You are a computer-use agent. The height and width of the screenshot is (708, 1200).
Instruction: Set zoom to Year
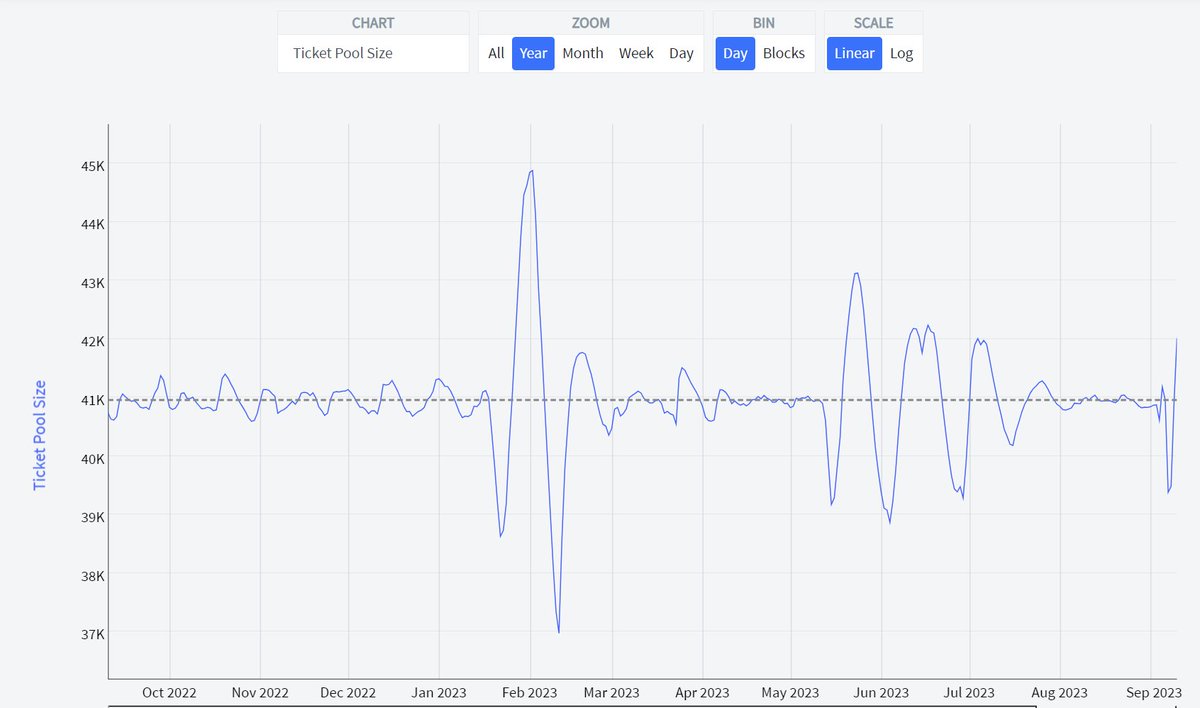pyautogui.click(x=533, y=53)
